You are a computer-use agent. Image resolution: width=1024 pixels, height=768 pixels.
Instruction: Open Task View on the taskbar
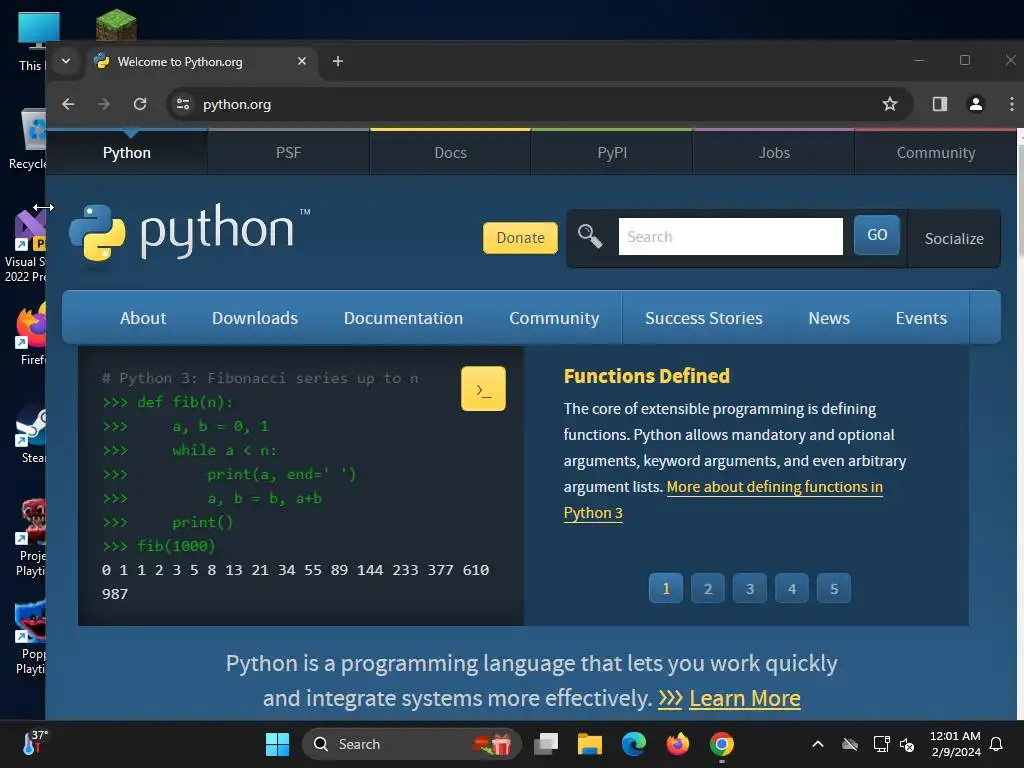pyautogui.click(x=546, y=744)
